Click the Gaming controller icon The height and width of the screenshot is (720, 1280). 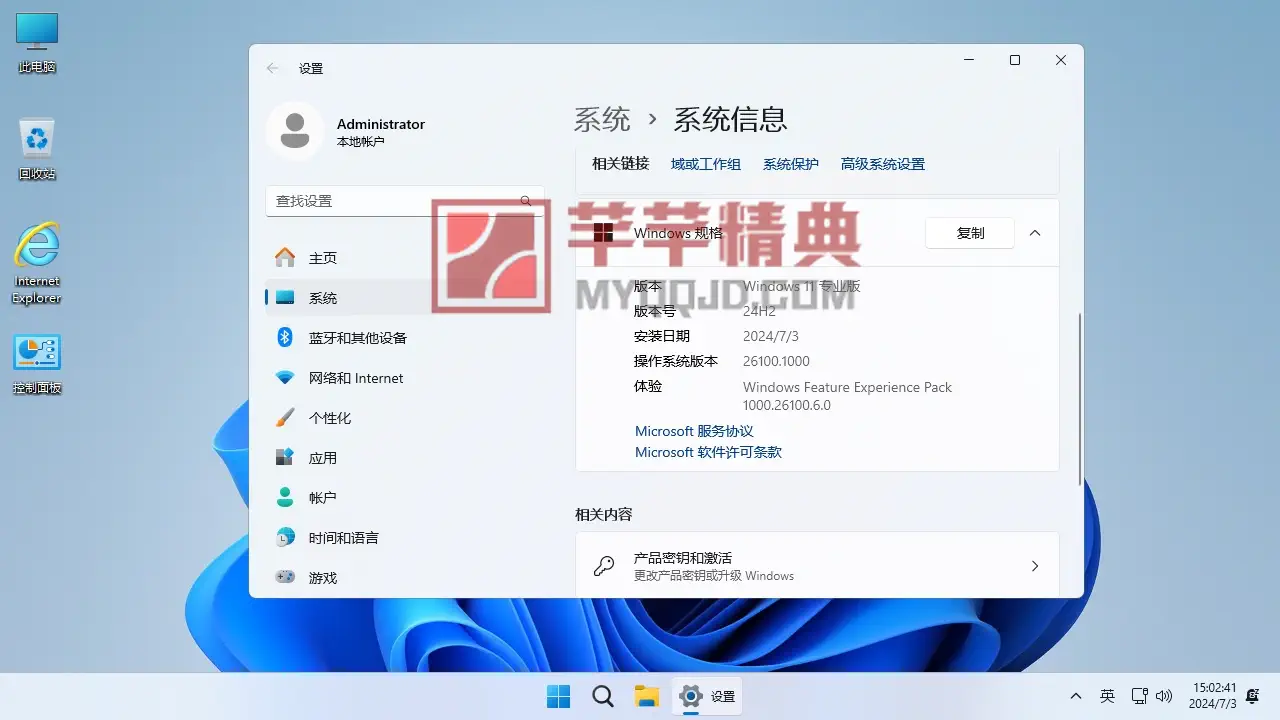[285, 577]
